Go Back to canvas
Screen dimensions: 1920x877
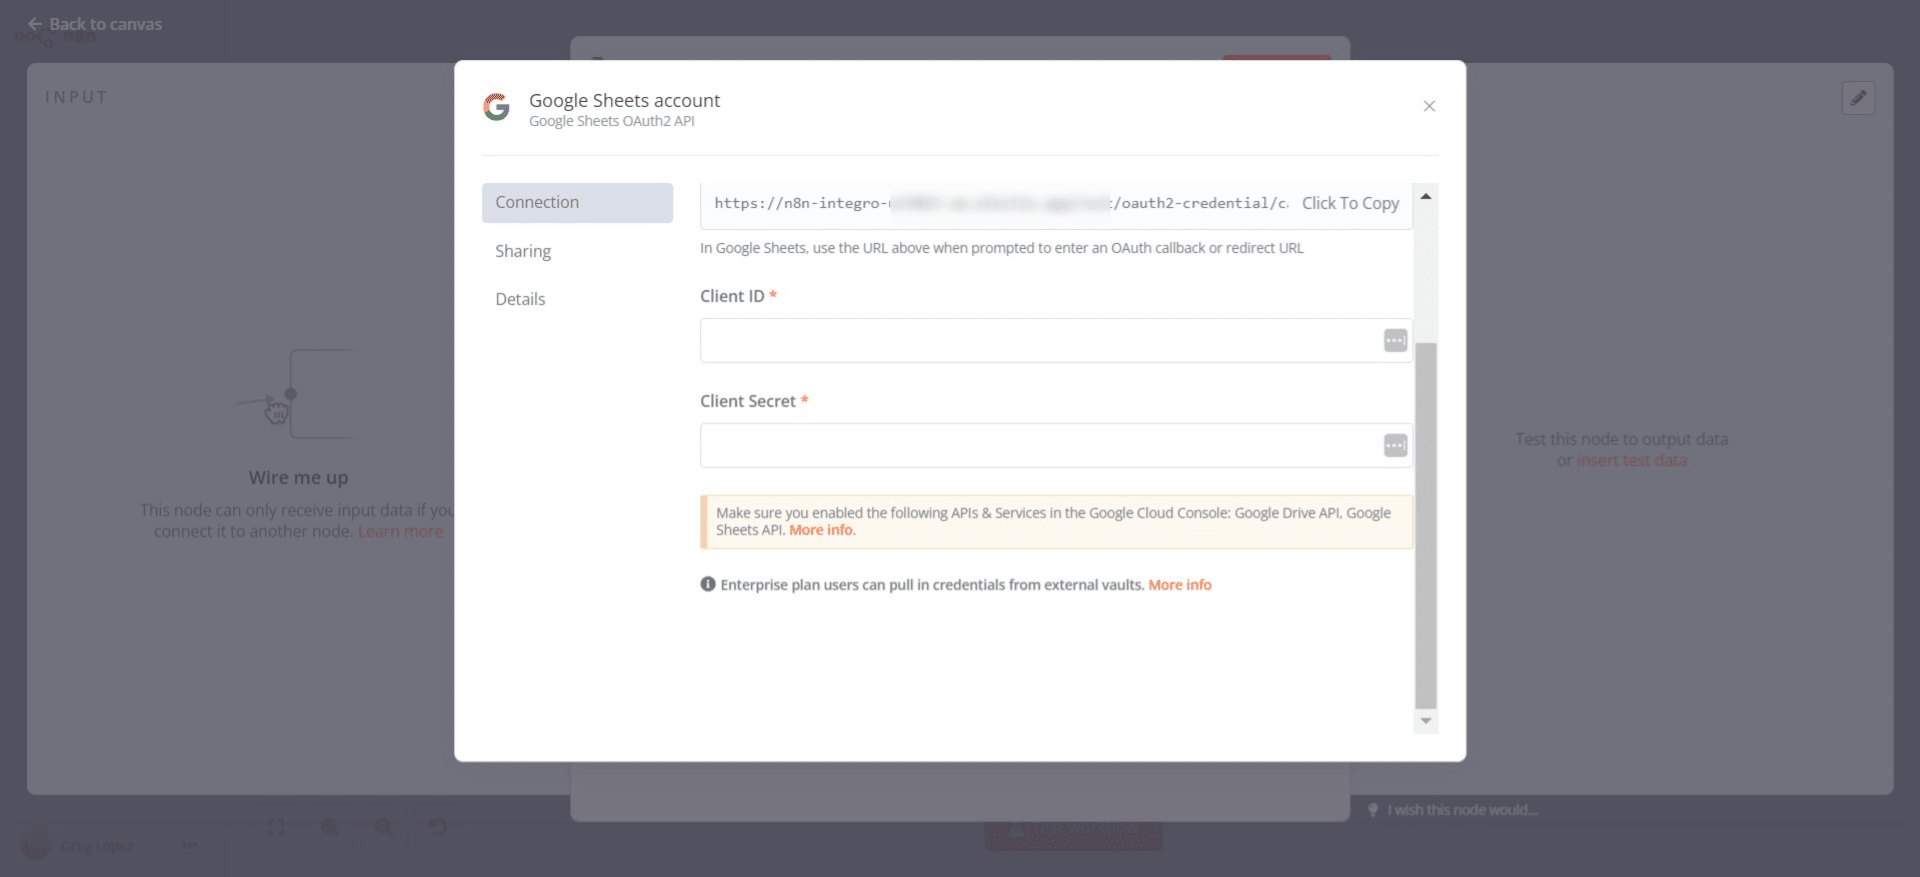(x=95, y=24)
